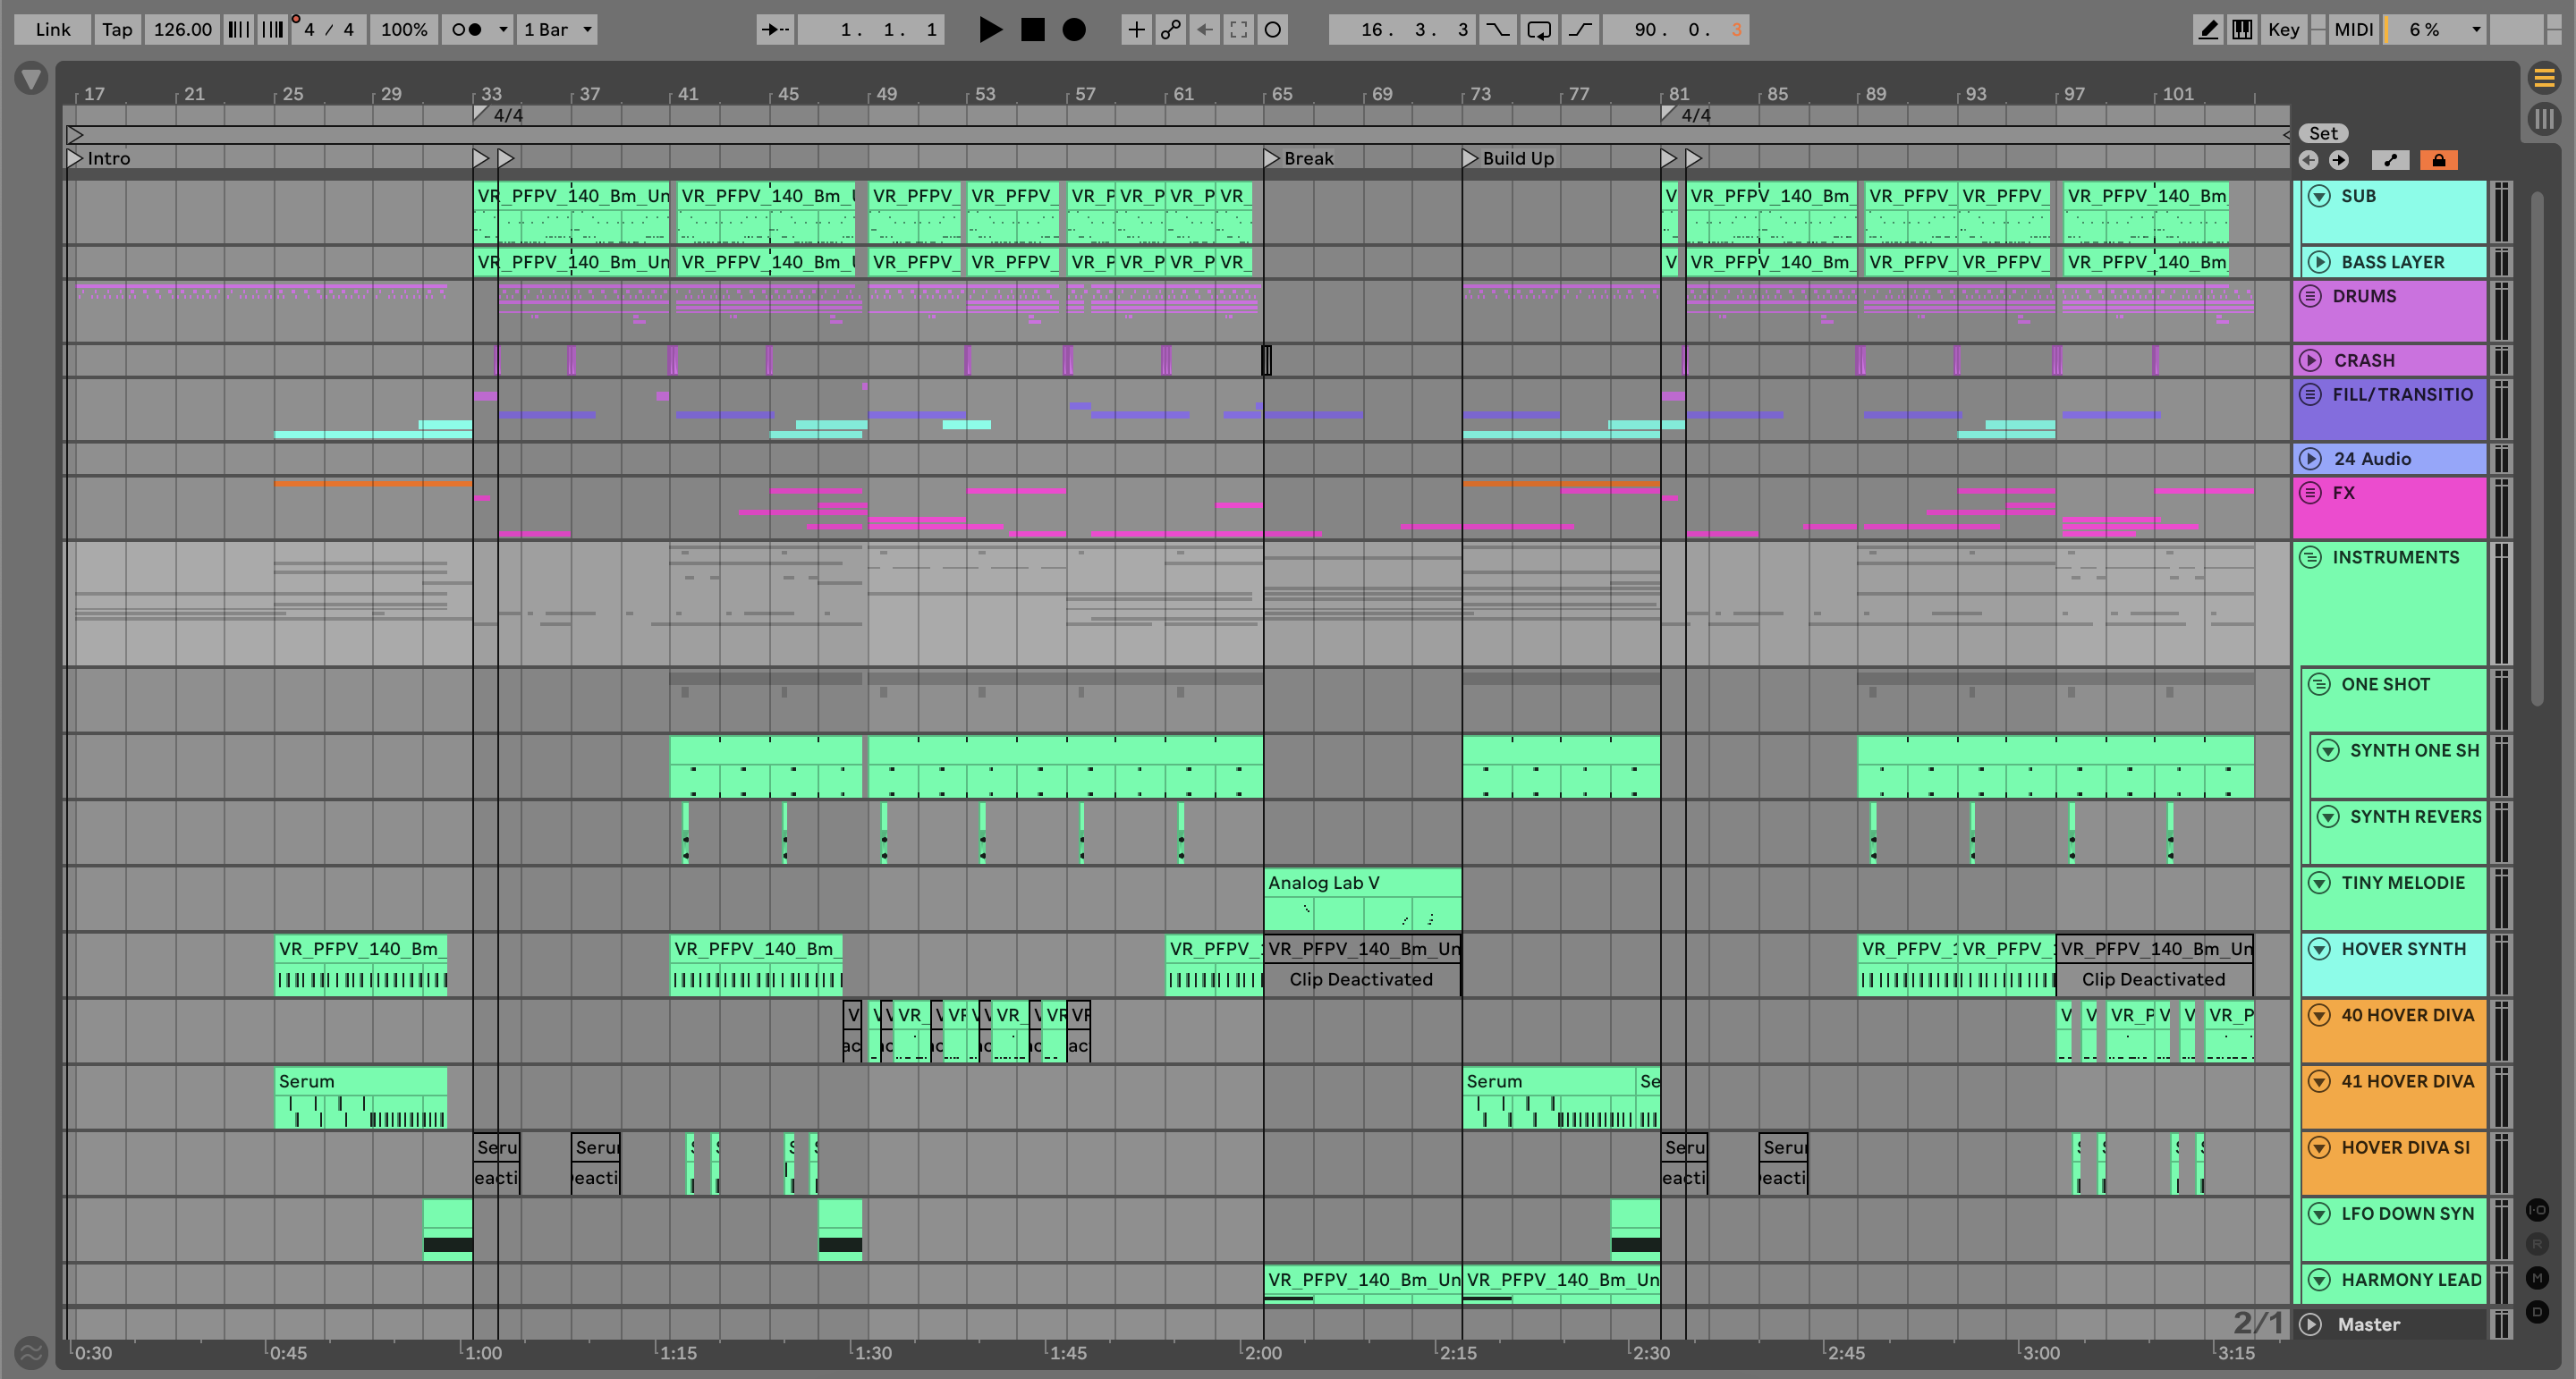Click the Tap tempo button
Image resolution: width=2576 pixels, height=1379 pixels.
(x=116, y=30)
